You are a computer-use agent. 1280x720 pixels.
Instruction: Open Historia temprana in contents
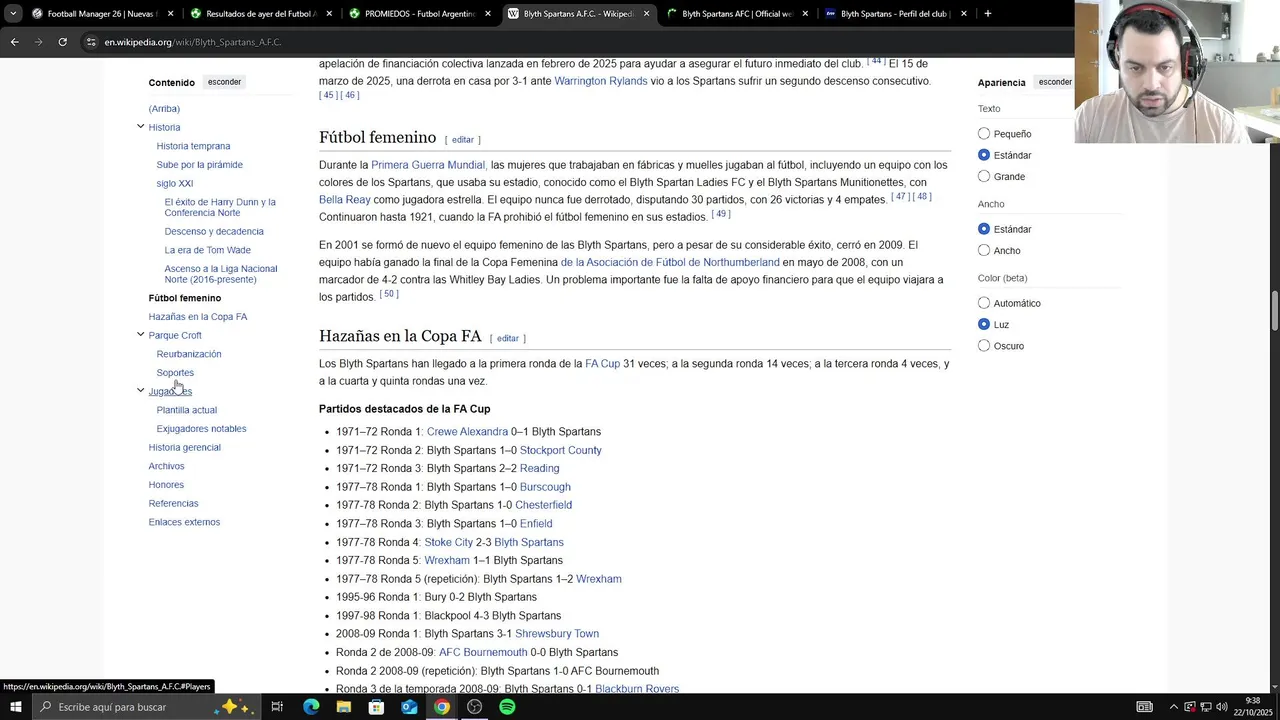[193, 146]
